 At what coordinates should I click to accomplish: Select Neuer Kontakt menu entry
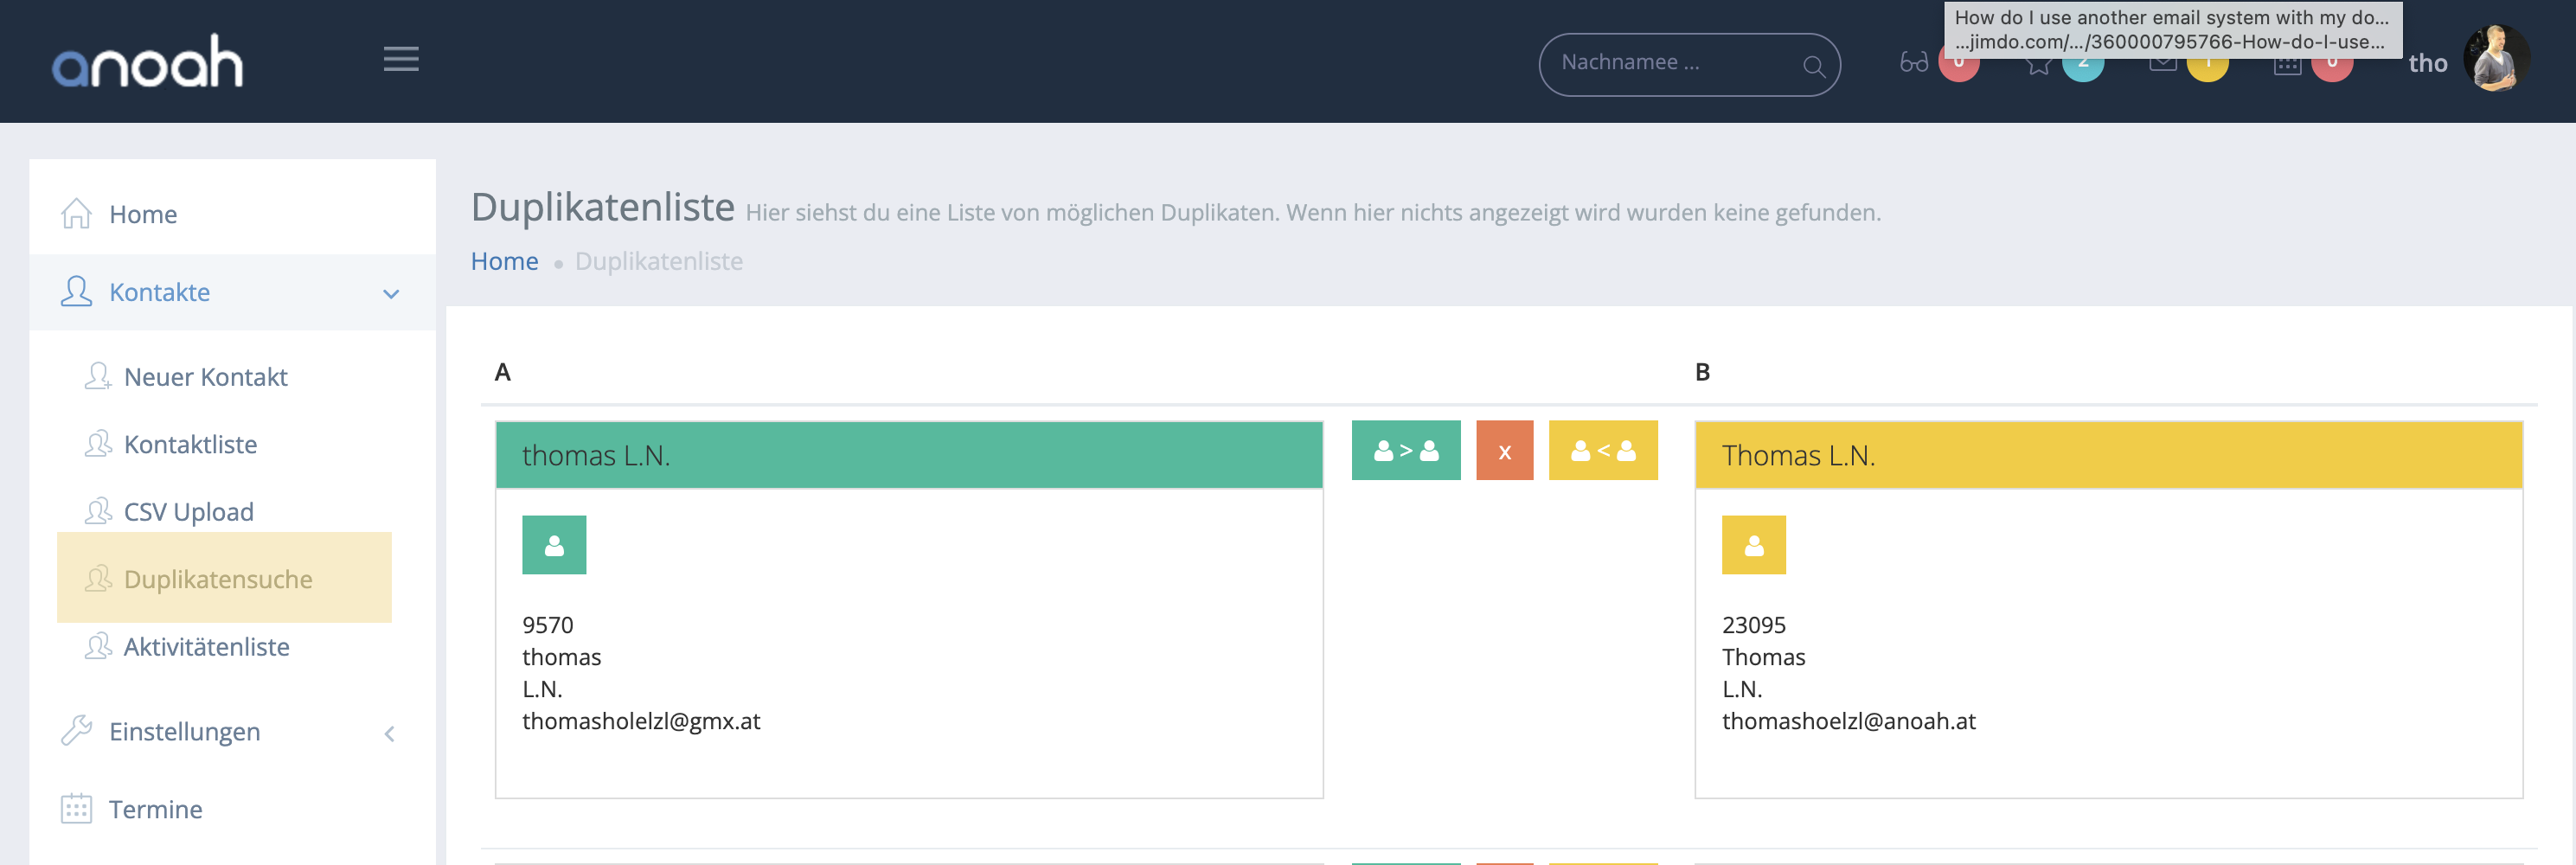[205, 377]
